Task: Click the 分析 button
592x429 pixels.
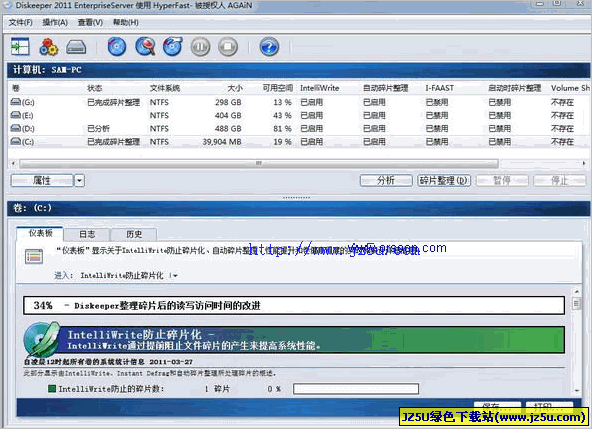Action: tap(386, 181)
